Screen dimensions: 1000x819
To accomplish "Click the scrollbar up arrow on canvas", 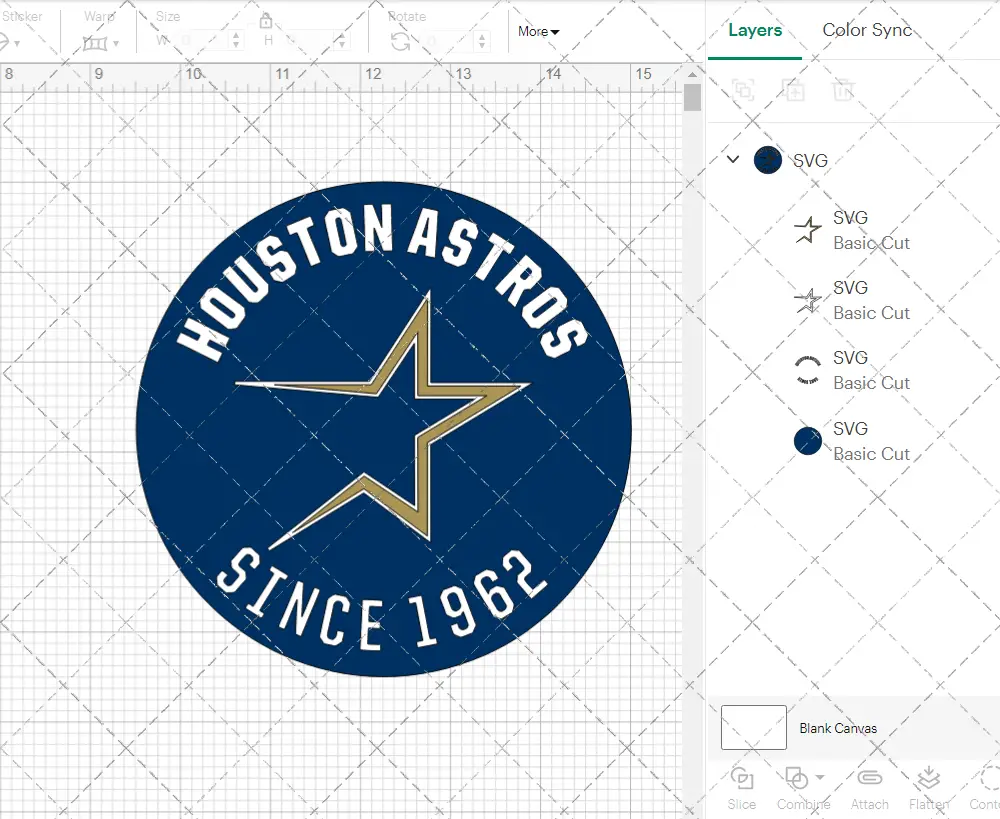I will point(692,74).
